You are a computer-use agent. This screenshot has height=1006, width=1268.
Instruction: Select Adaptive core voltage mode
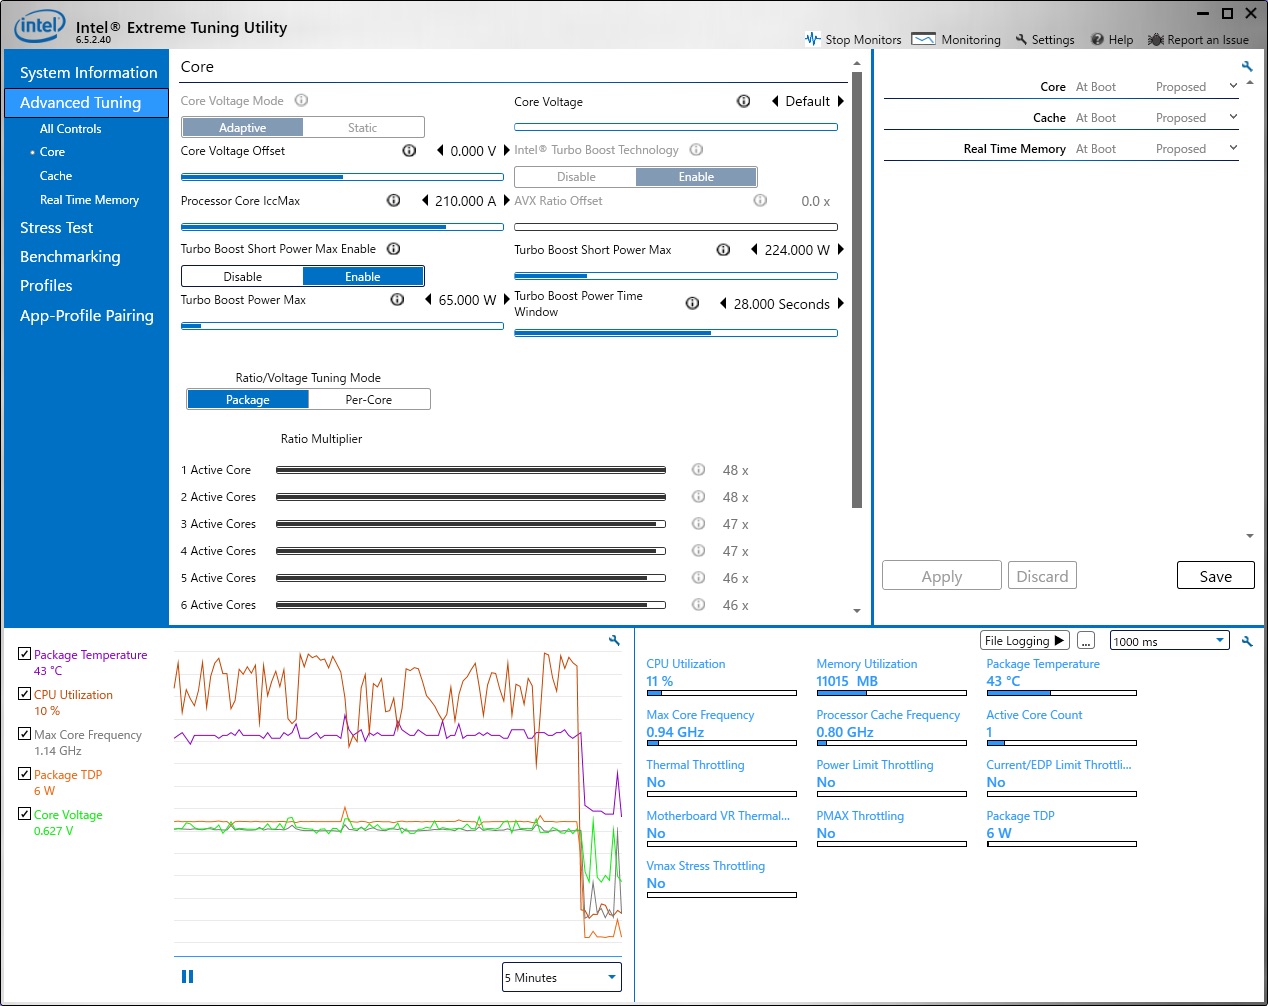pos(243,127)
